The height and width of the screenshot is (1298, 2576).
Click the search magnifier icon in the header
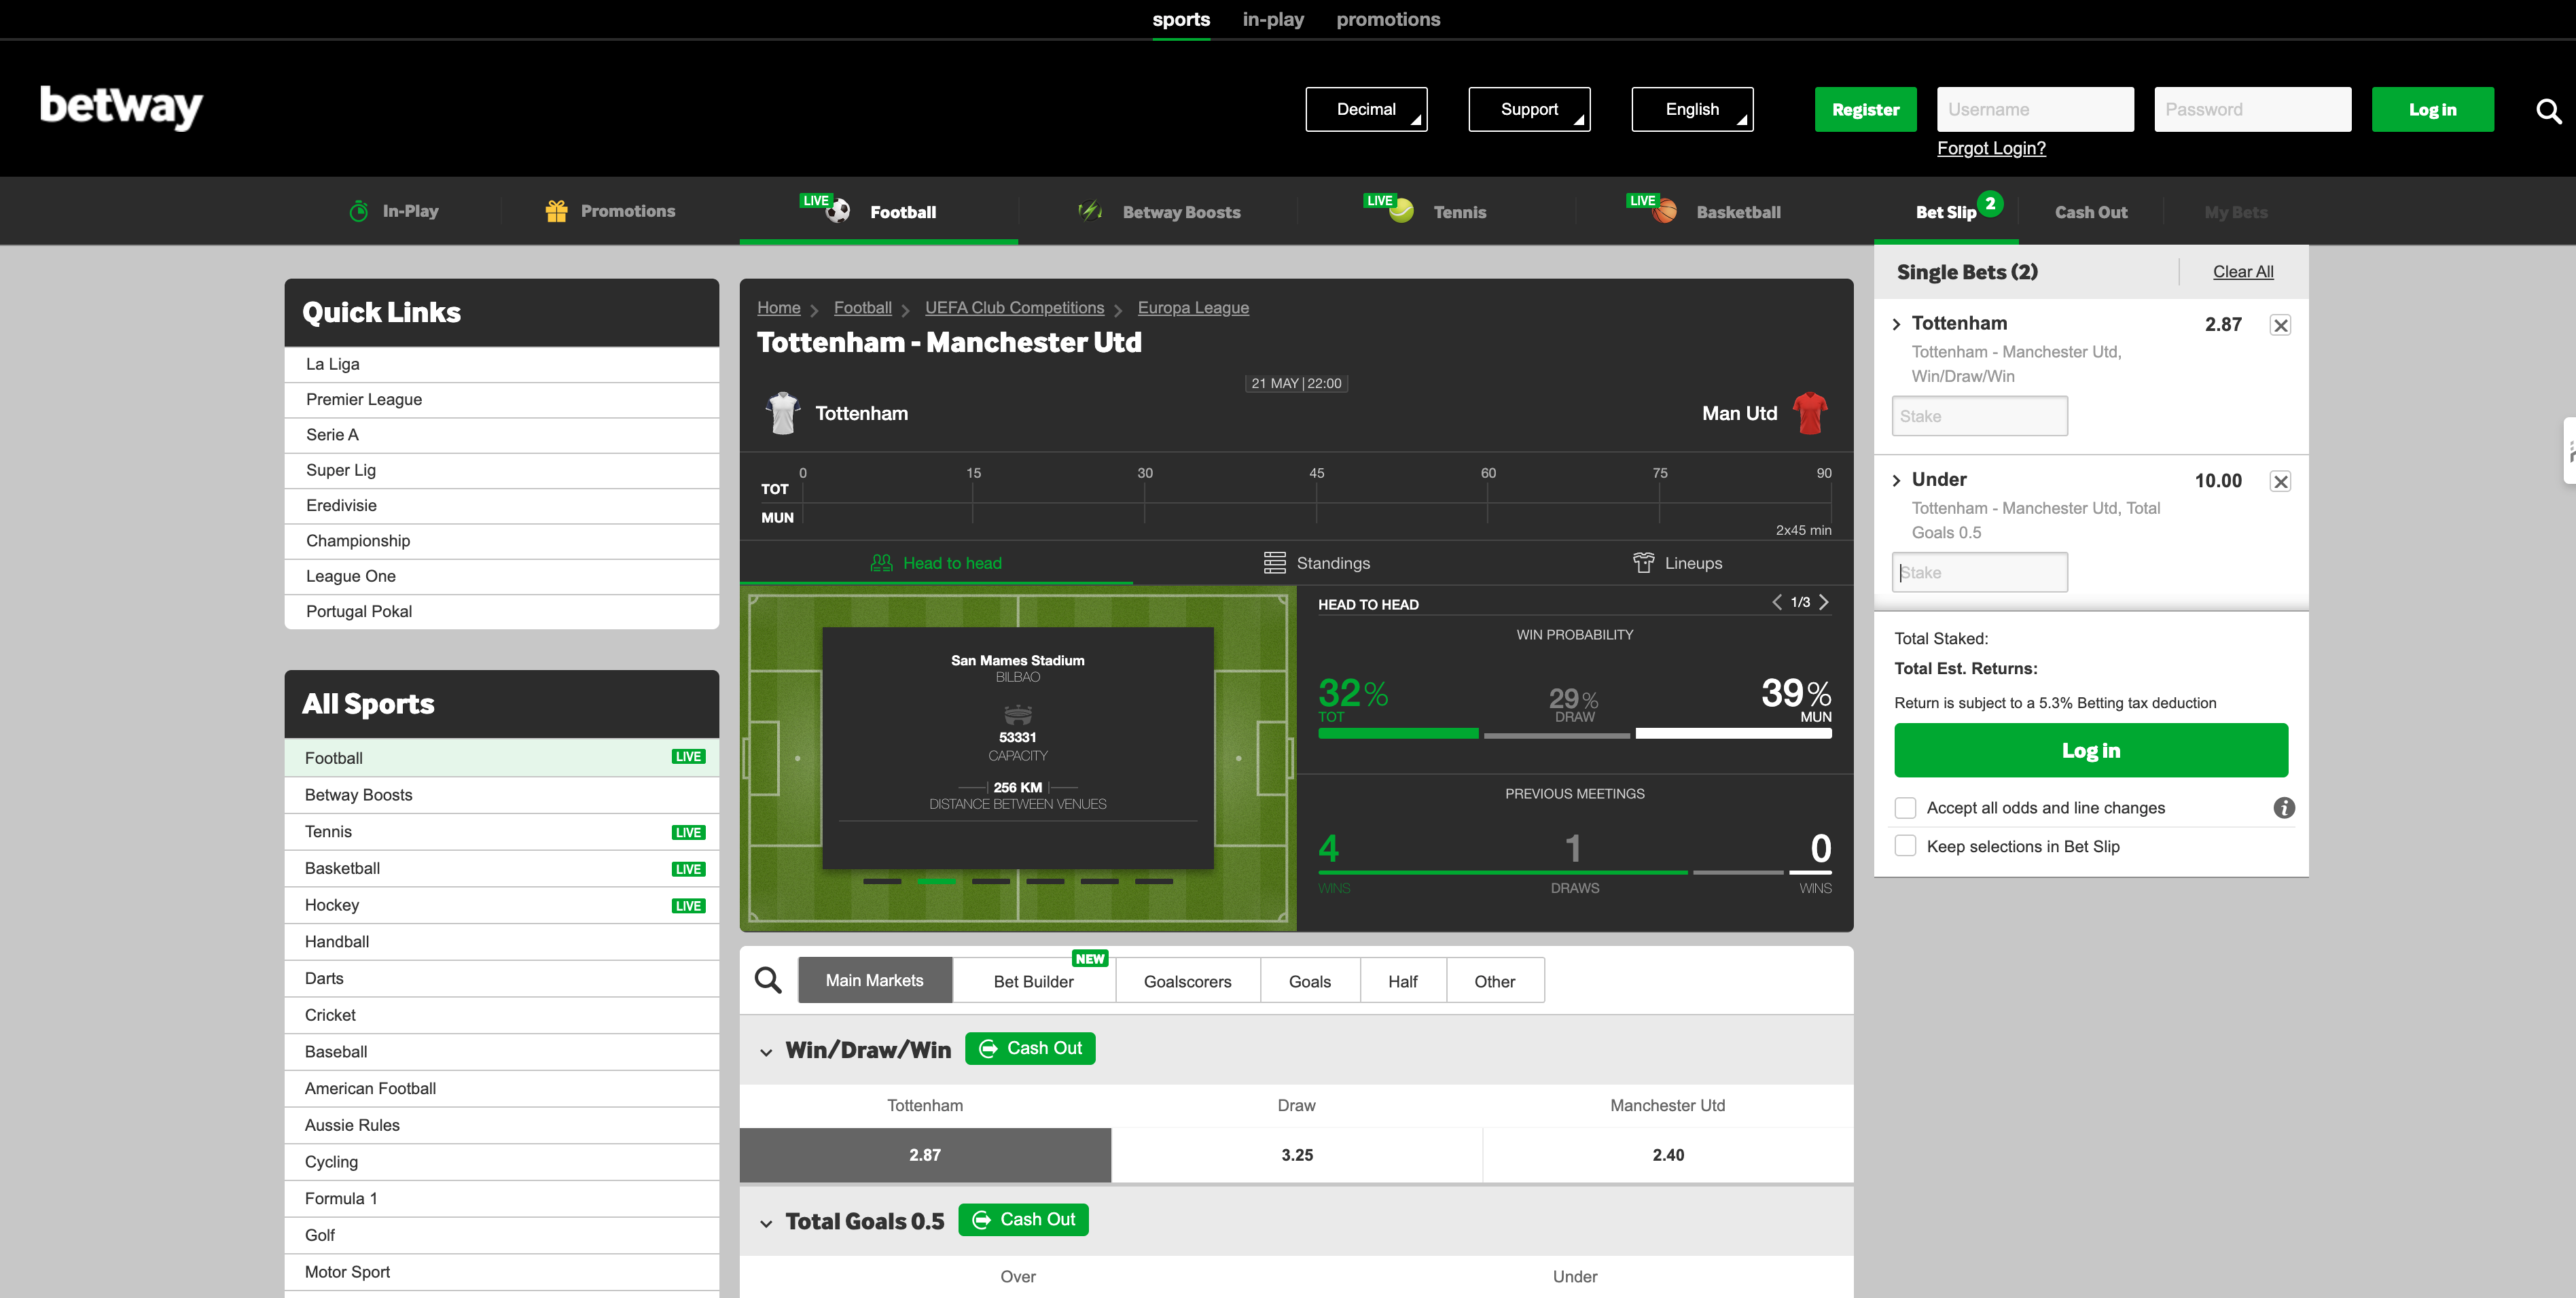(x=2548, y=110)
